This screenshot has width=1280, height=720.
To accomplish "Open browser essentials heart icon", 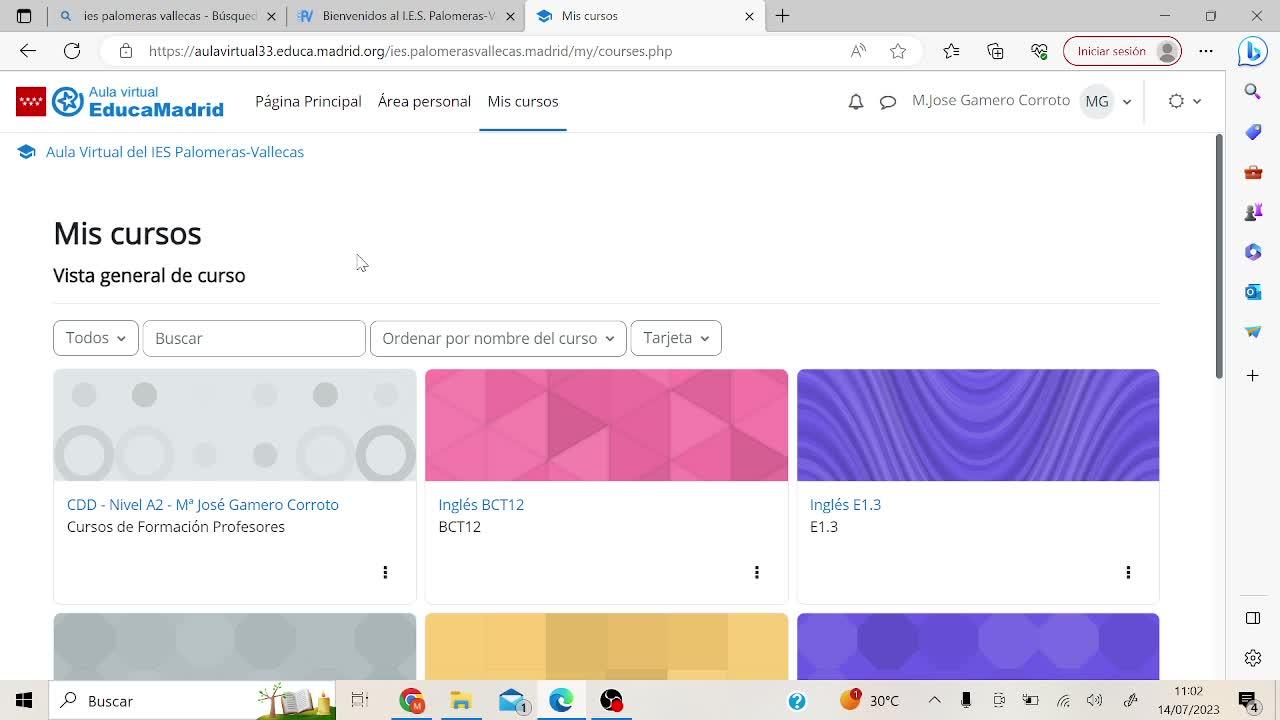I will pos(1039,51).
